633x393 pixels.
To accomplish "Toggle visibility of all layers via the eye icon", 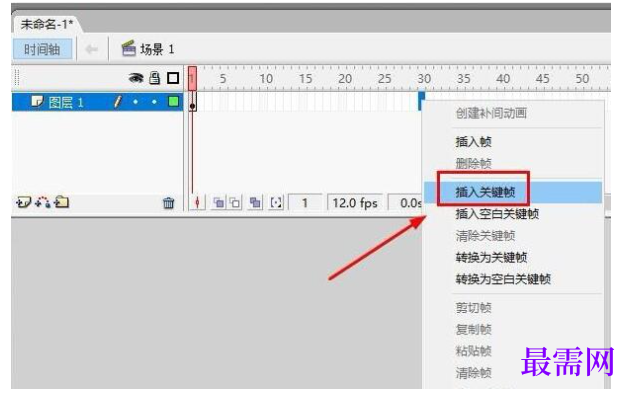I will 136,78.
